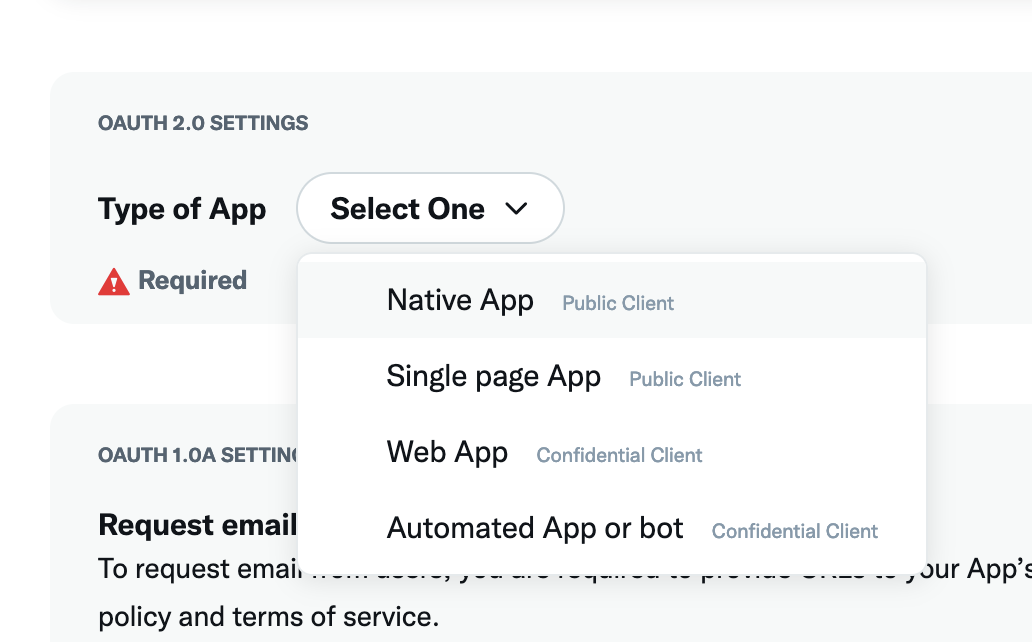This screenshot has height=642, width=1032.
Task: Click the chevron arrow inside Select One
Action: pyautogui.click(x=517, y=209)
